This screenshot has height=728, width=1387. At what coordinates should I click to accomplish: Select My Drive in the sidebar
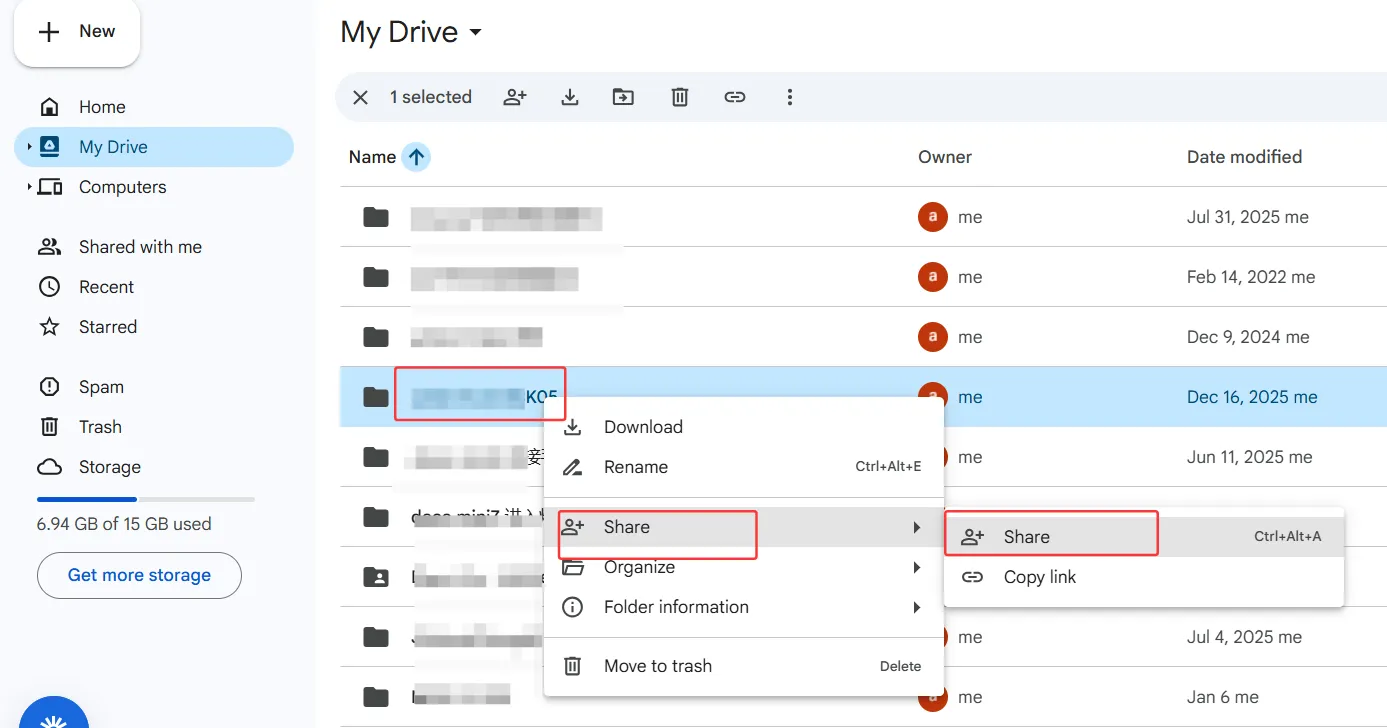(x=154, y=147)
